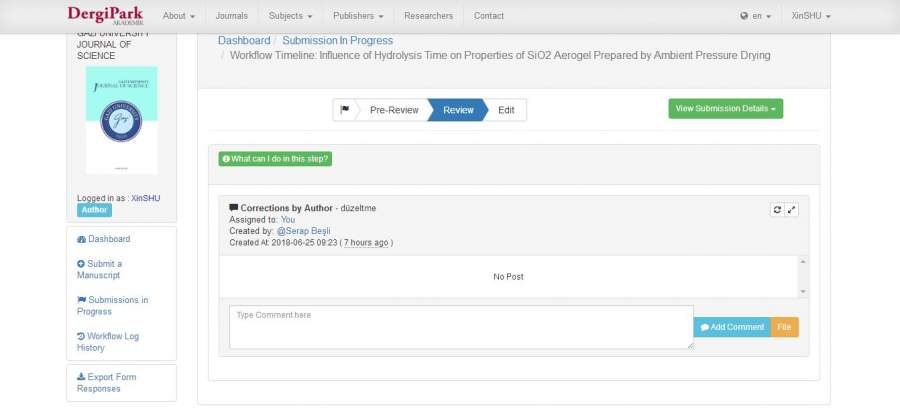Screen dimensions: 900x413
Task: Click the '7 hours ago' timestamp
Action: pos(366,243)
